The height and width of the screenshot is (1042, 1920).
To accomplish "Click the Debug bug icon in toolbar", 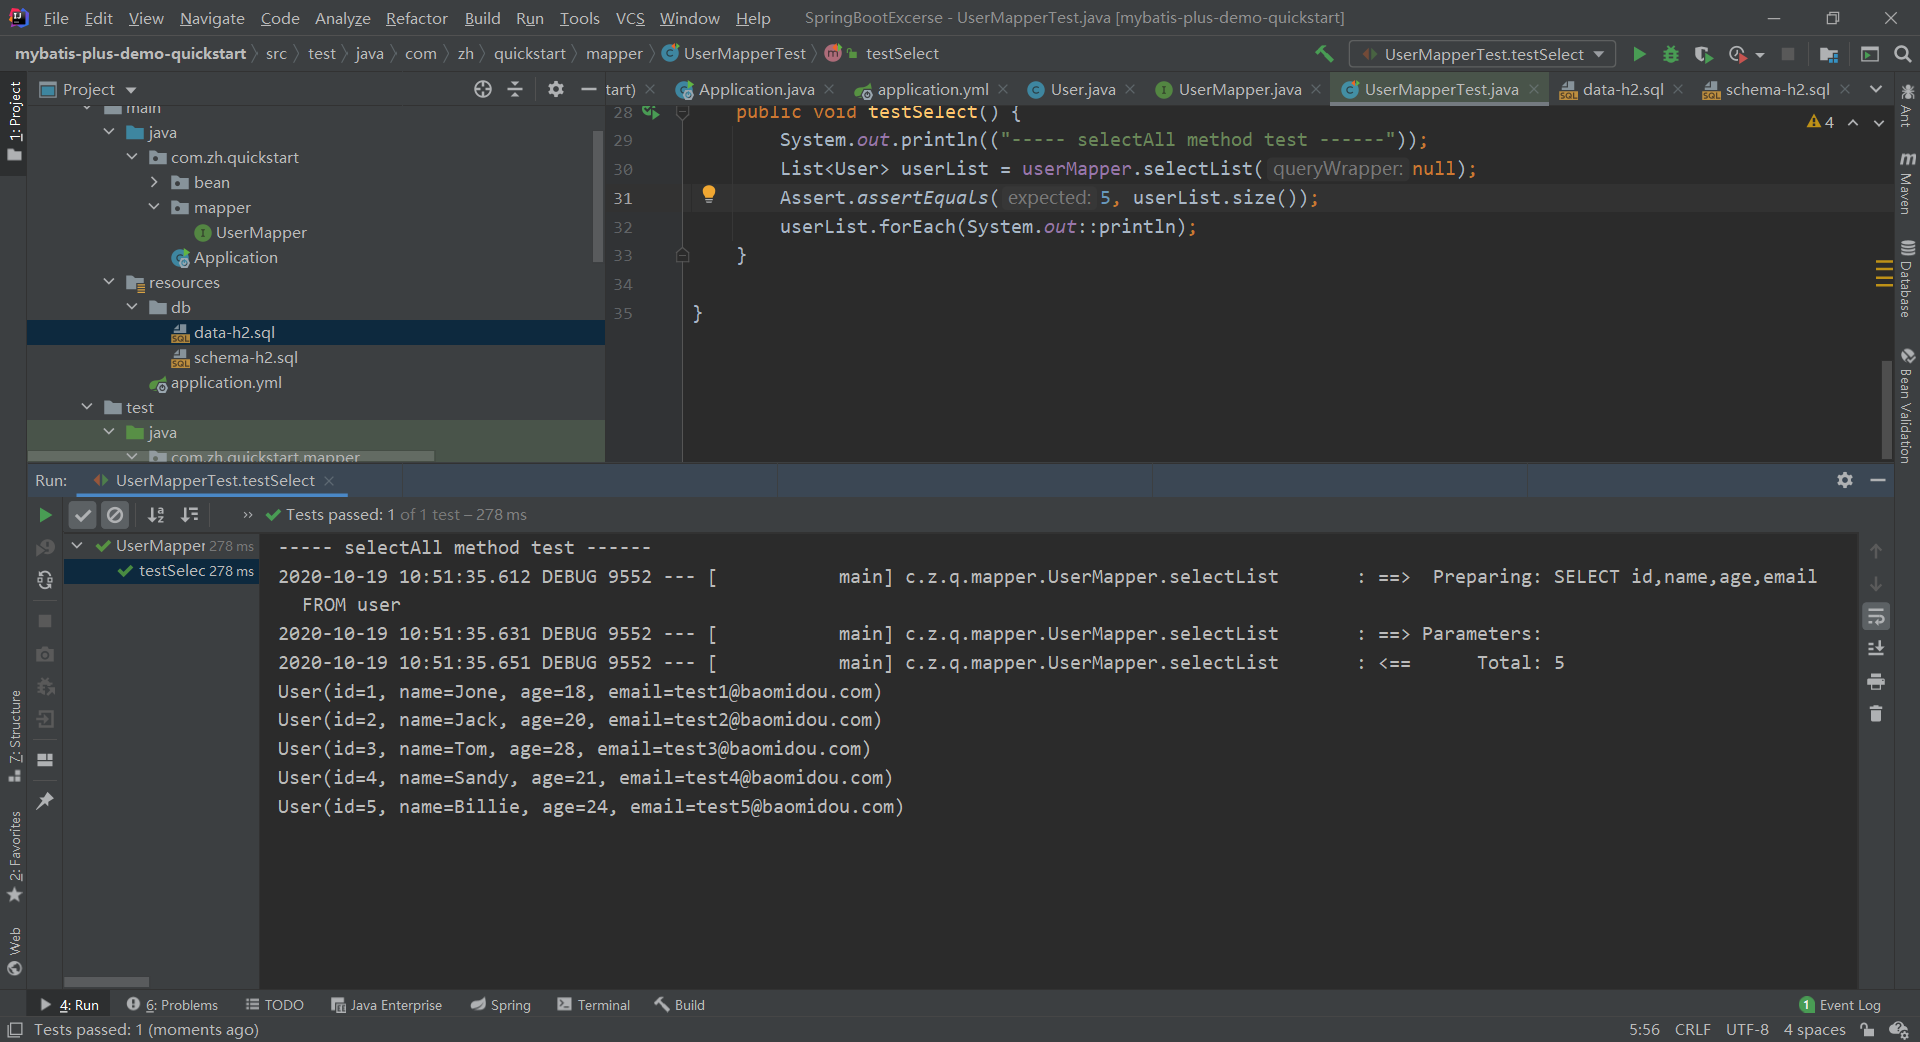I will pos(1670,54).
